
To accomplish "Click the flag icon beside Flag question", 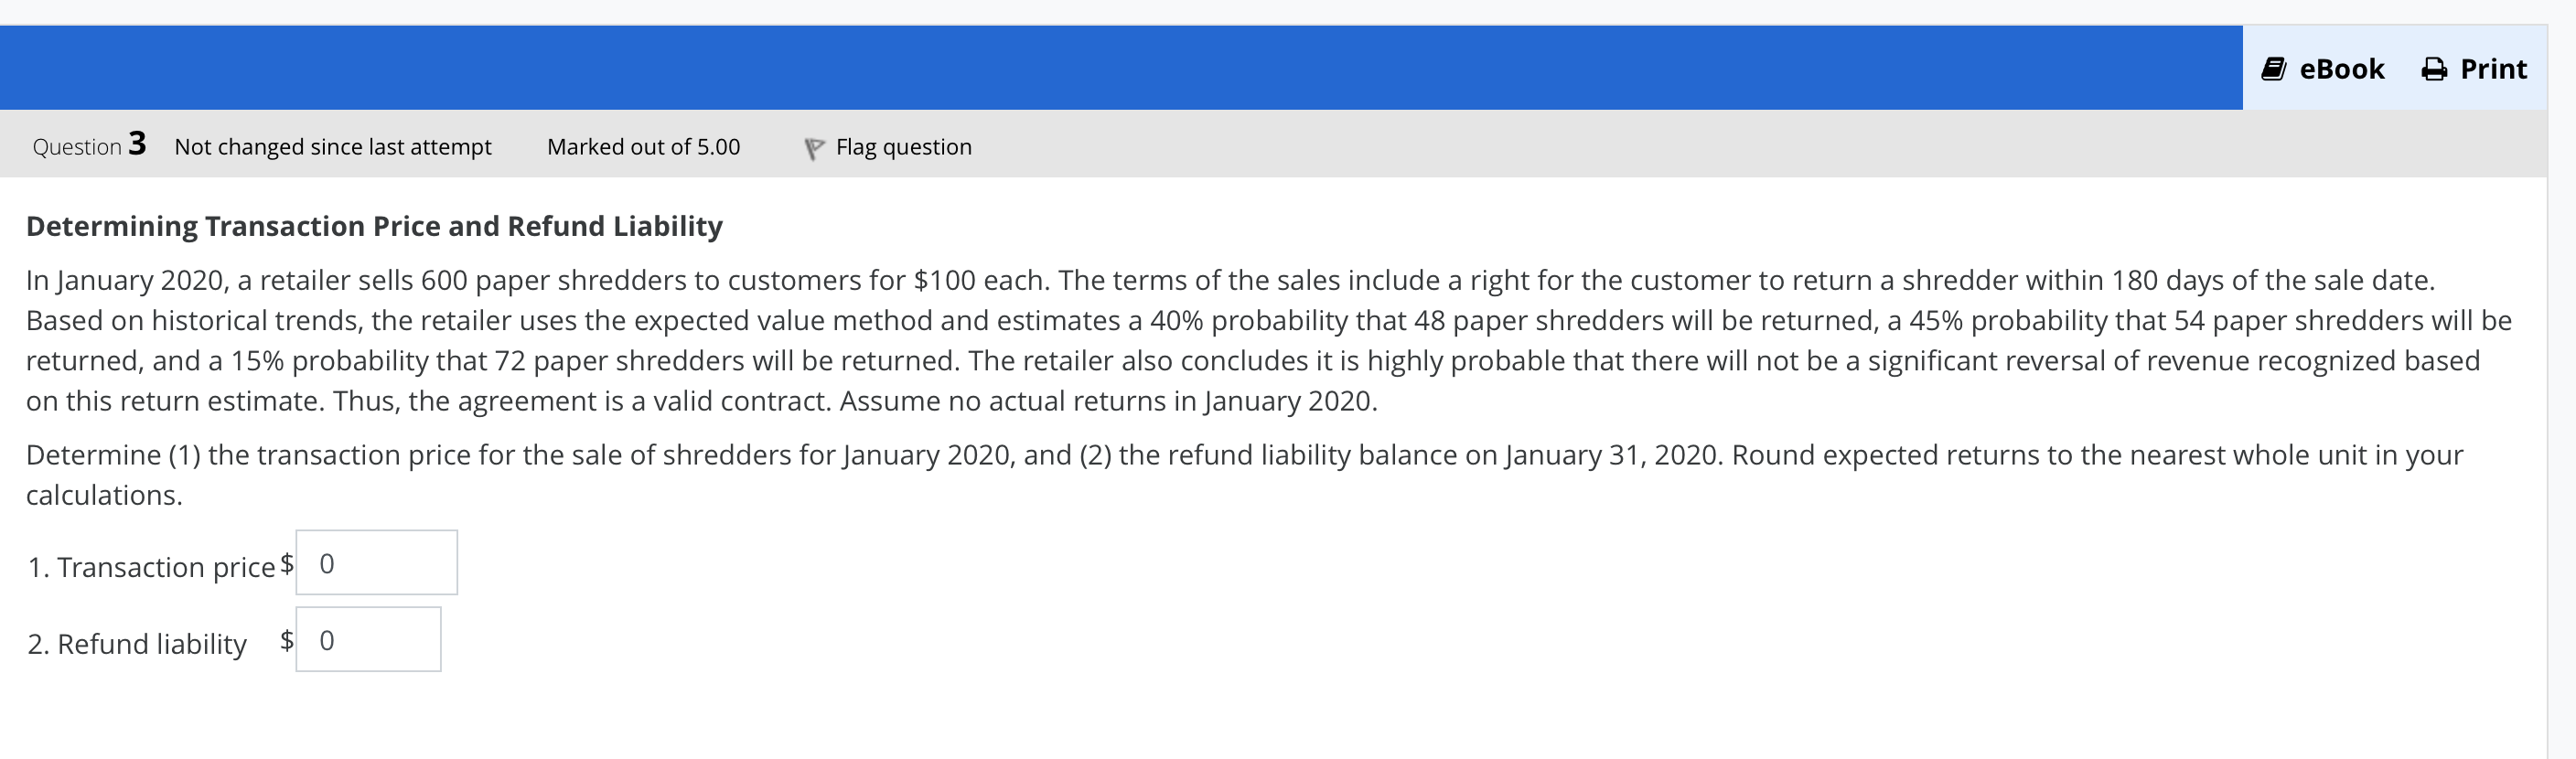I will (813, 146).
